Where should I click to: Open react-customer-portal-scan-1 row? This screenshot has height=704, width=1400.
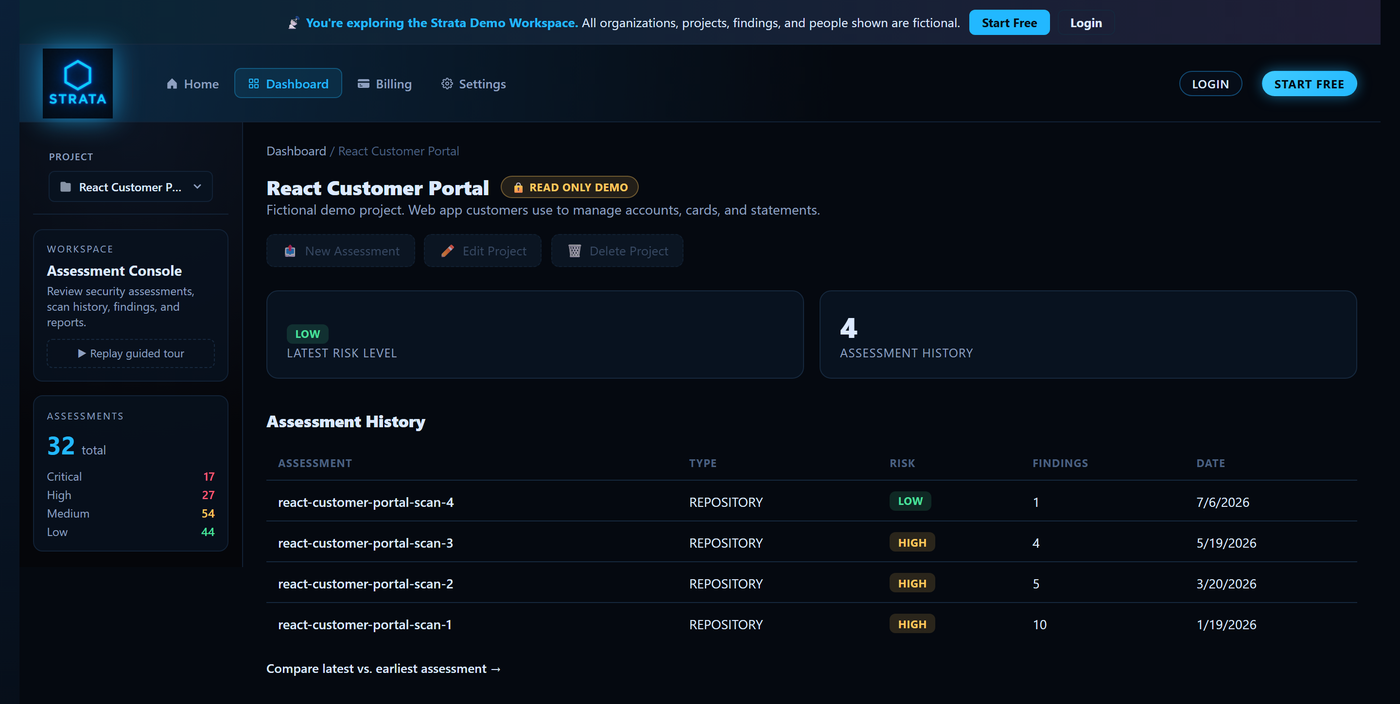click(x=812, y=624)
